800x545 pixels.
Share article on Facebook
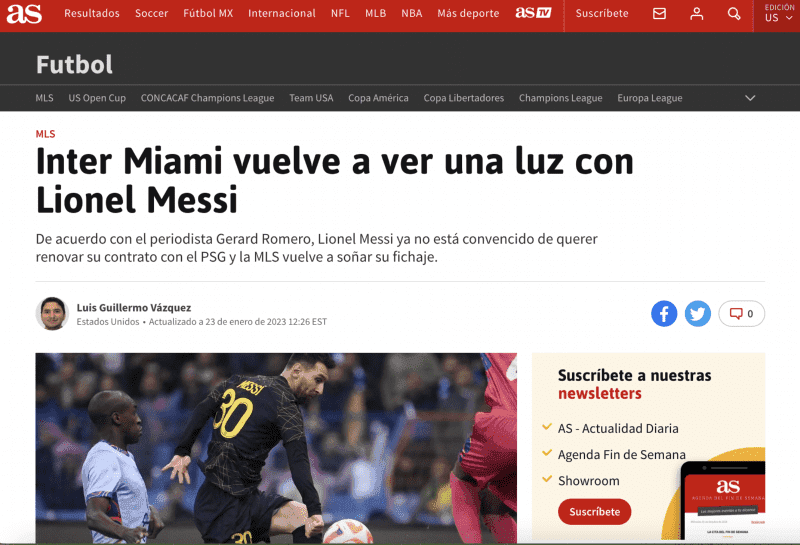(x=664, y=313)
